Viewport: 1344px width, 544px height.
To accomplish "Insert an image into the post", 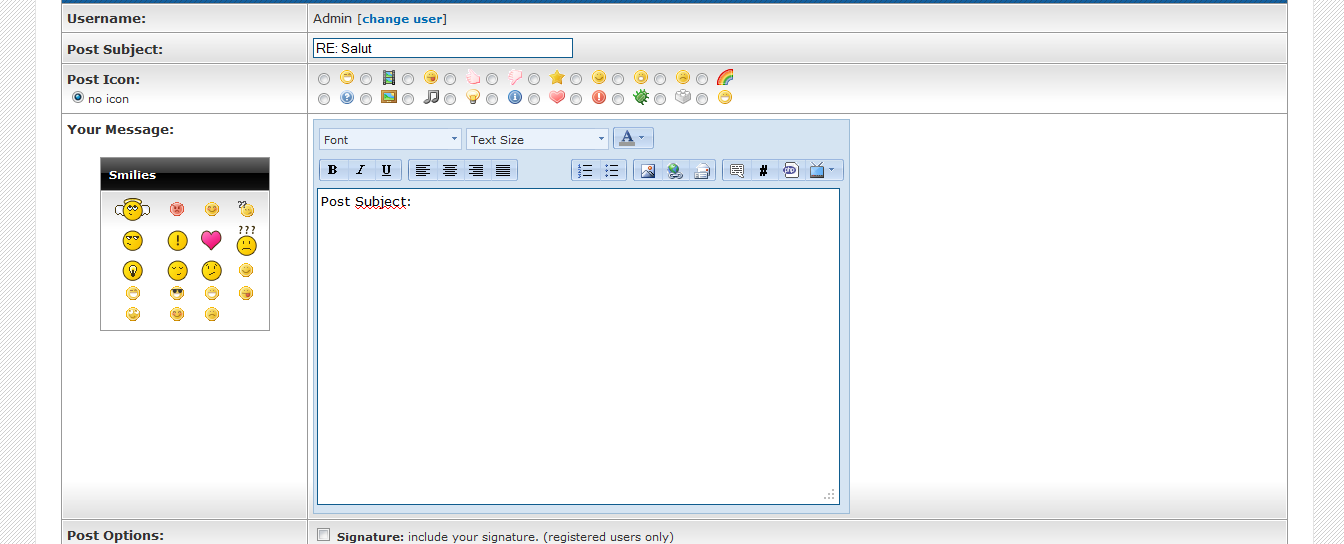I will (x=648, y=171).
